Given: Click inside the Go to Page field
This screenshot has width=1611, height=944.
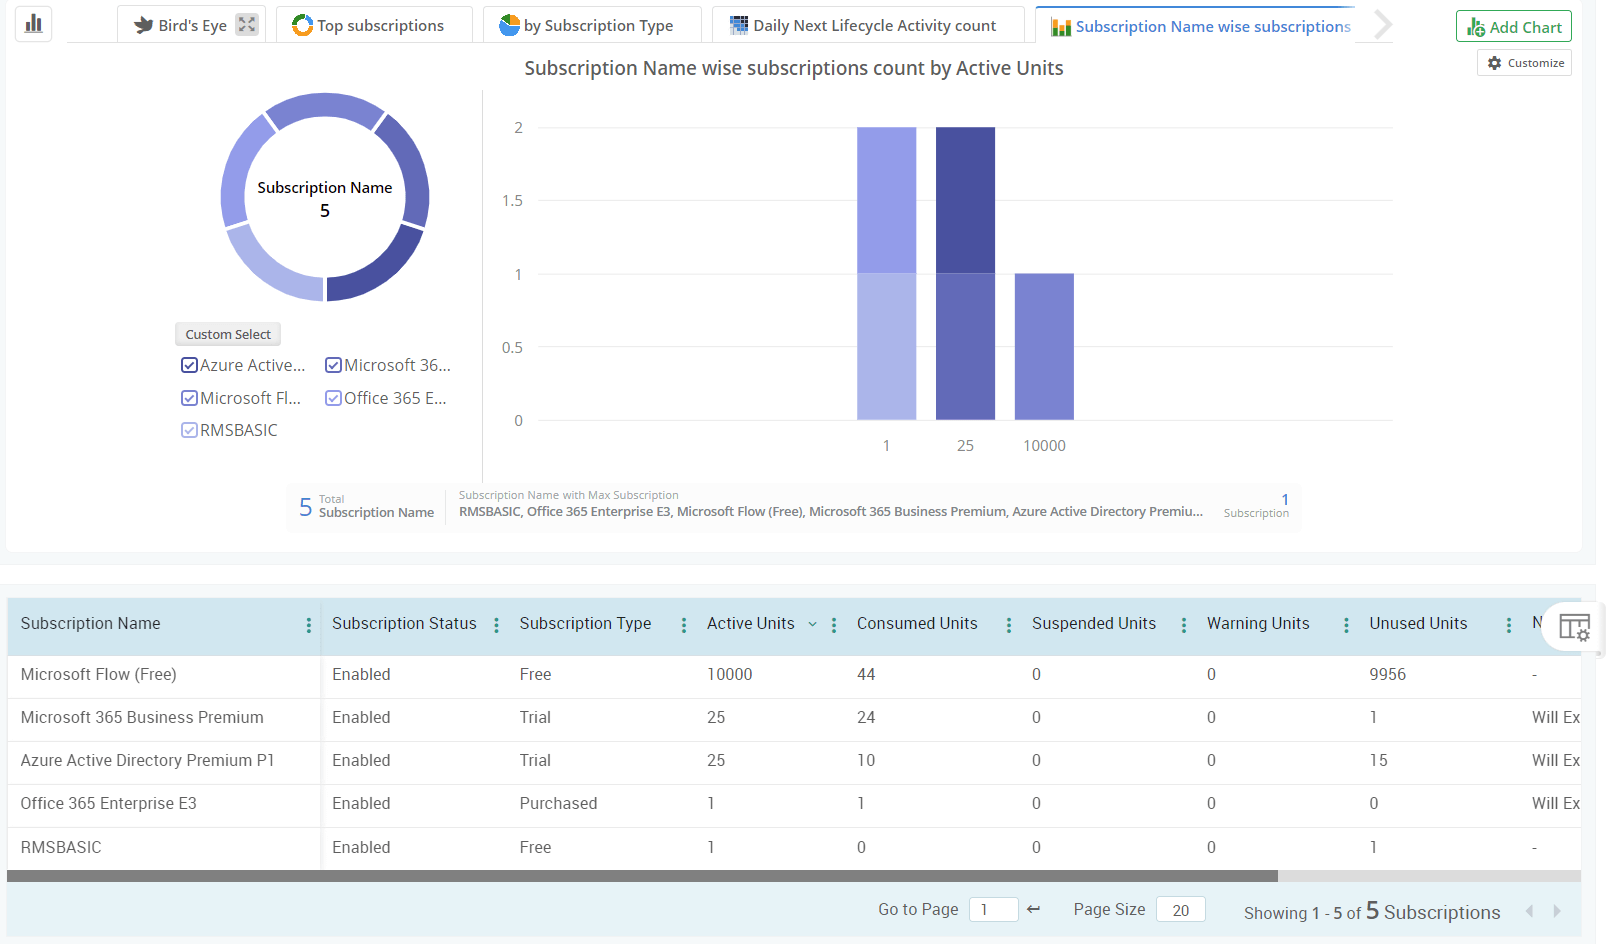Looking at the screenshot, I should point(993,909).
